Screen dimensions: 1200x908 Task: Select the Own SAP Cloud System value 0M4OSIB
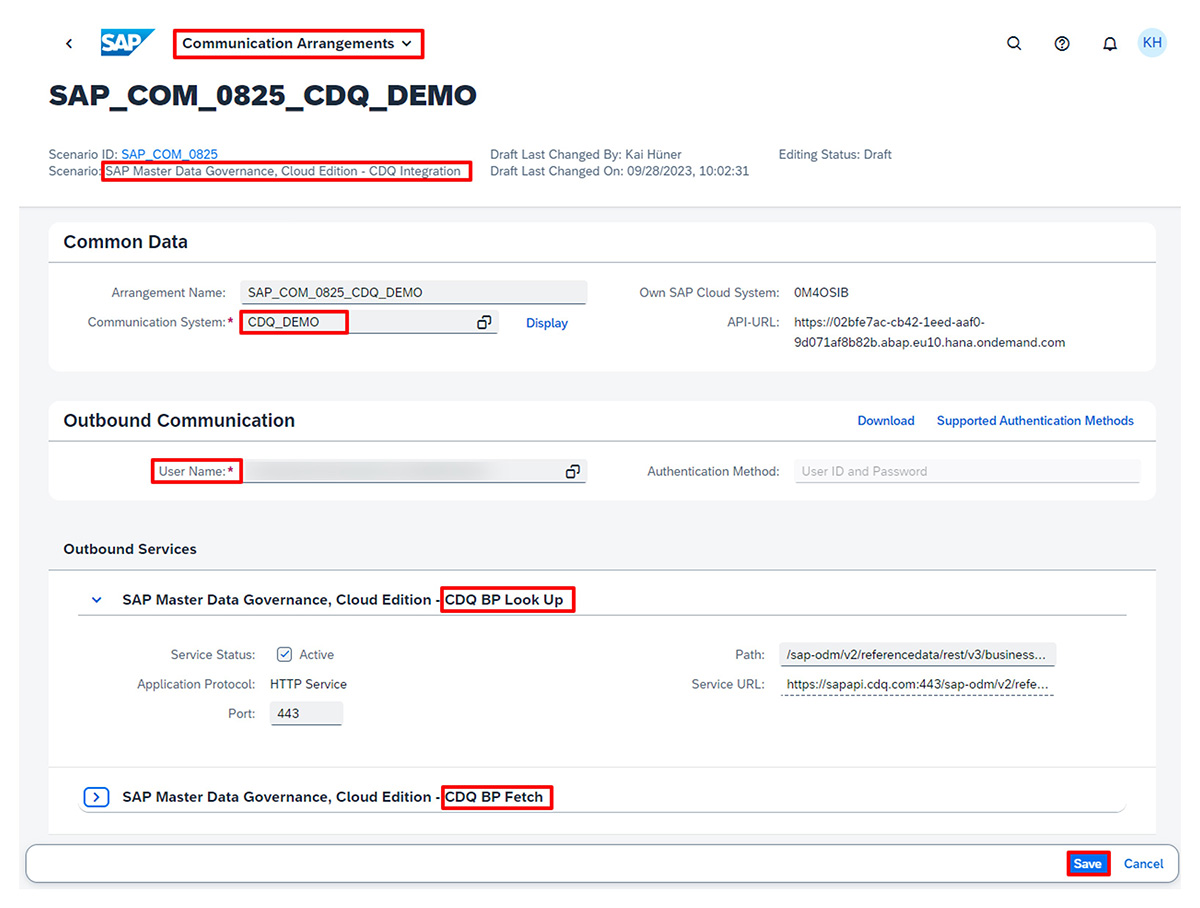pos(822,293)
